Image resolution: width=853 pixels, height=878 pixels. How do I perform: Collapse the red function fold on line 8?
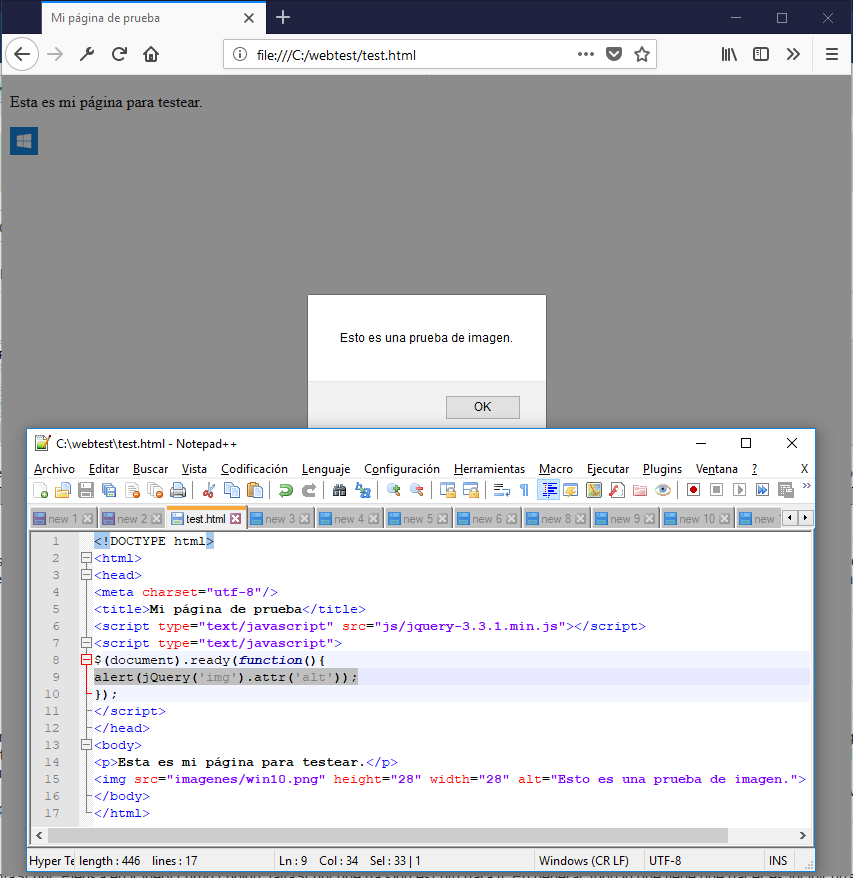(x=86, y=660)
